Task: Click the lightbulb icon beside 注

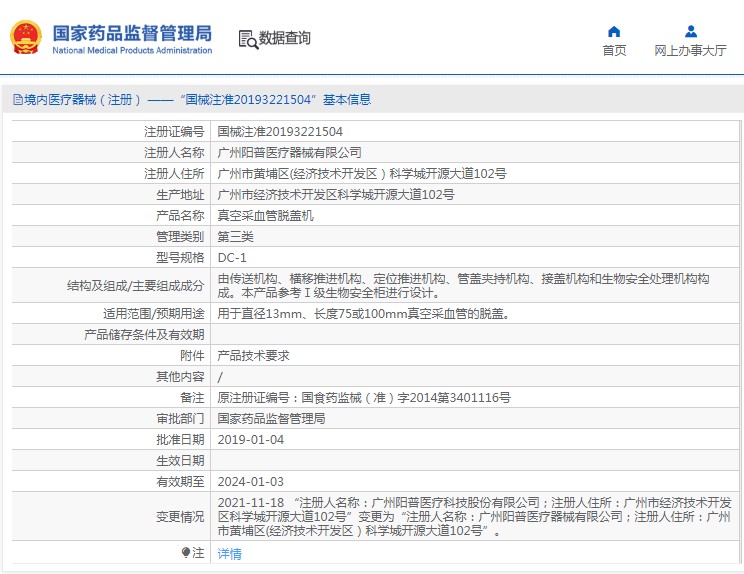Action: [186, 553]
